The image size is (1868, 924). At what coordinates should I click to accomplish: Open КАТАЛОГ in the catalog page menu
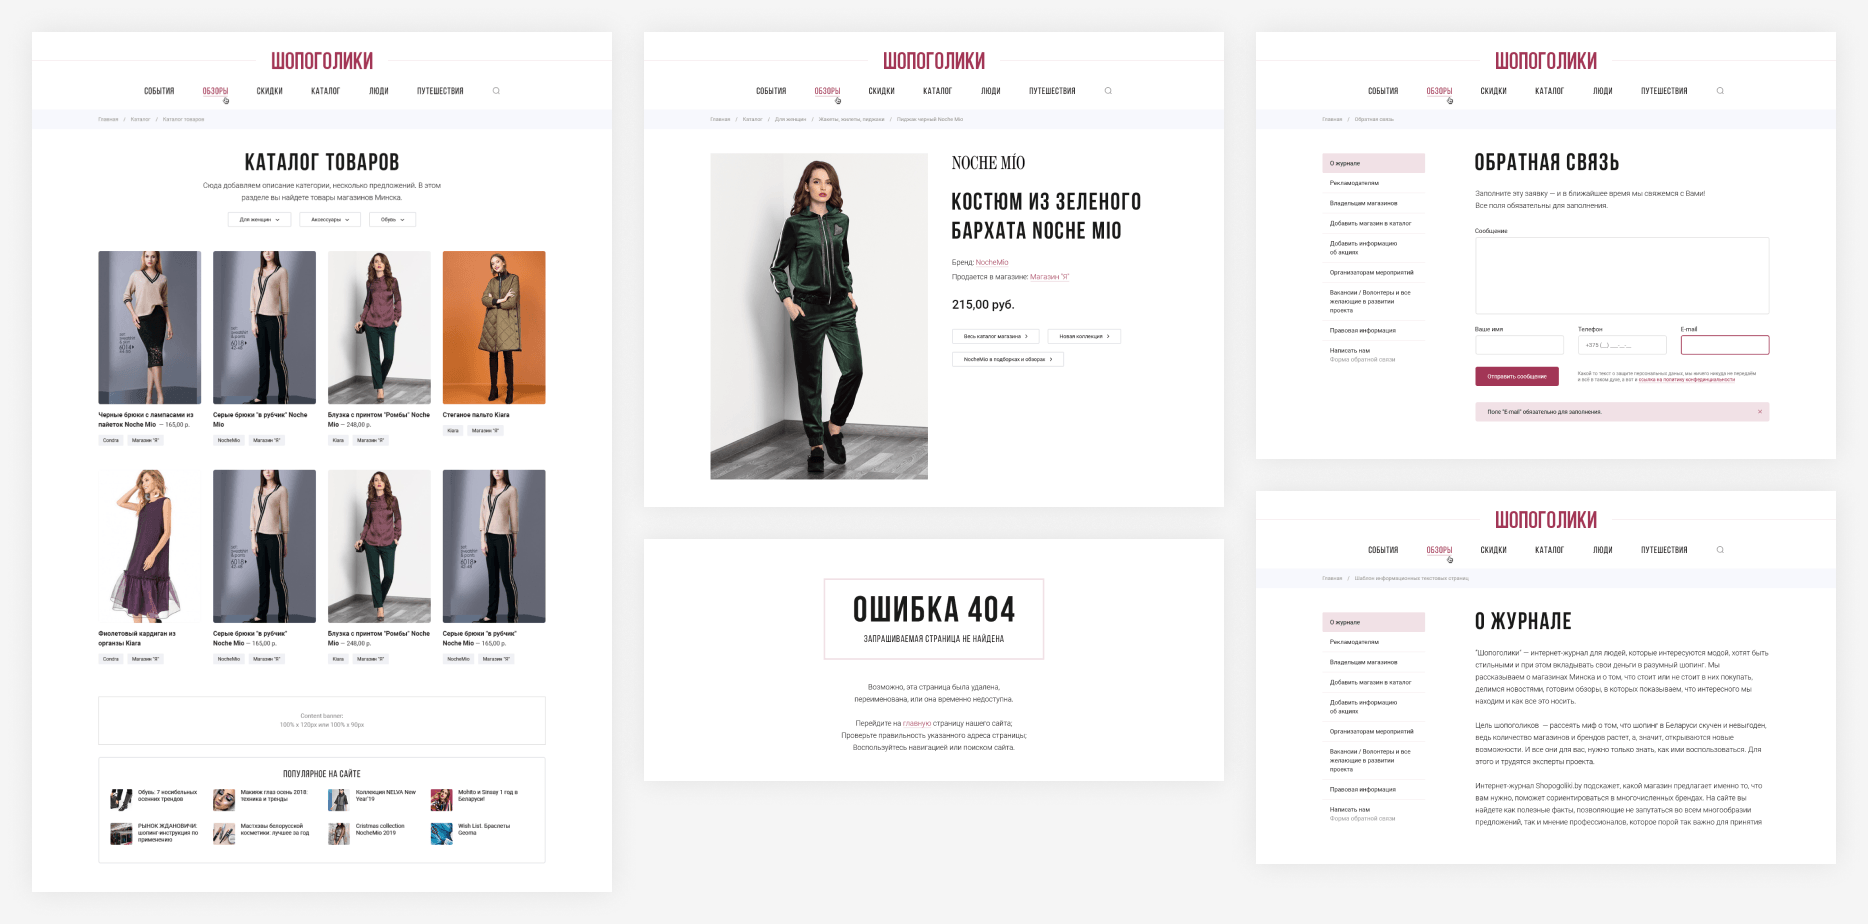tap(325, 91)
